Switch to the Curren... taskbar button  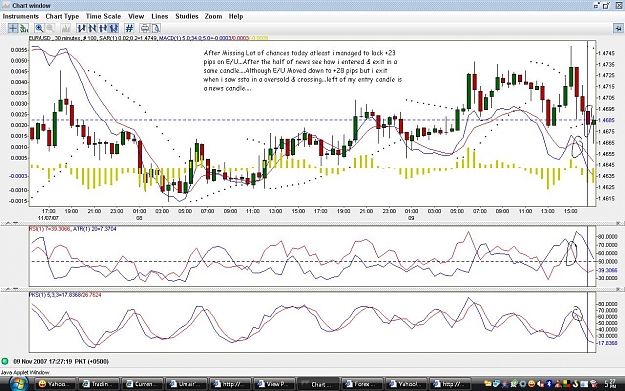[x=143, y=384]
